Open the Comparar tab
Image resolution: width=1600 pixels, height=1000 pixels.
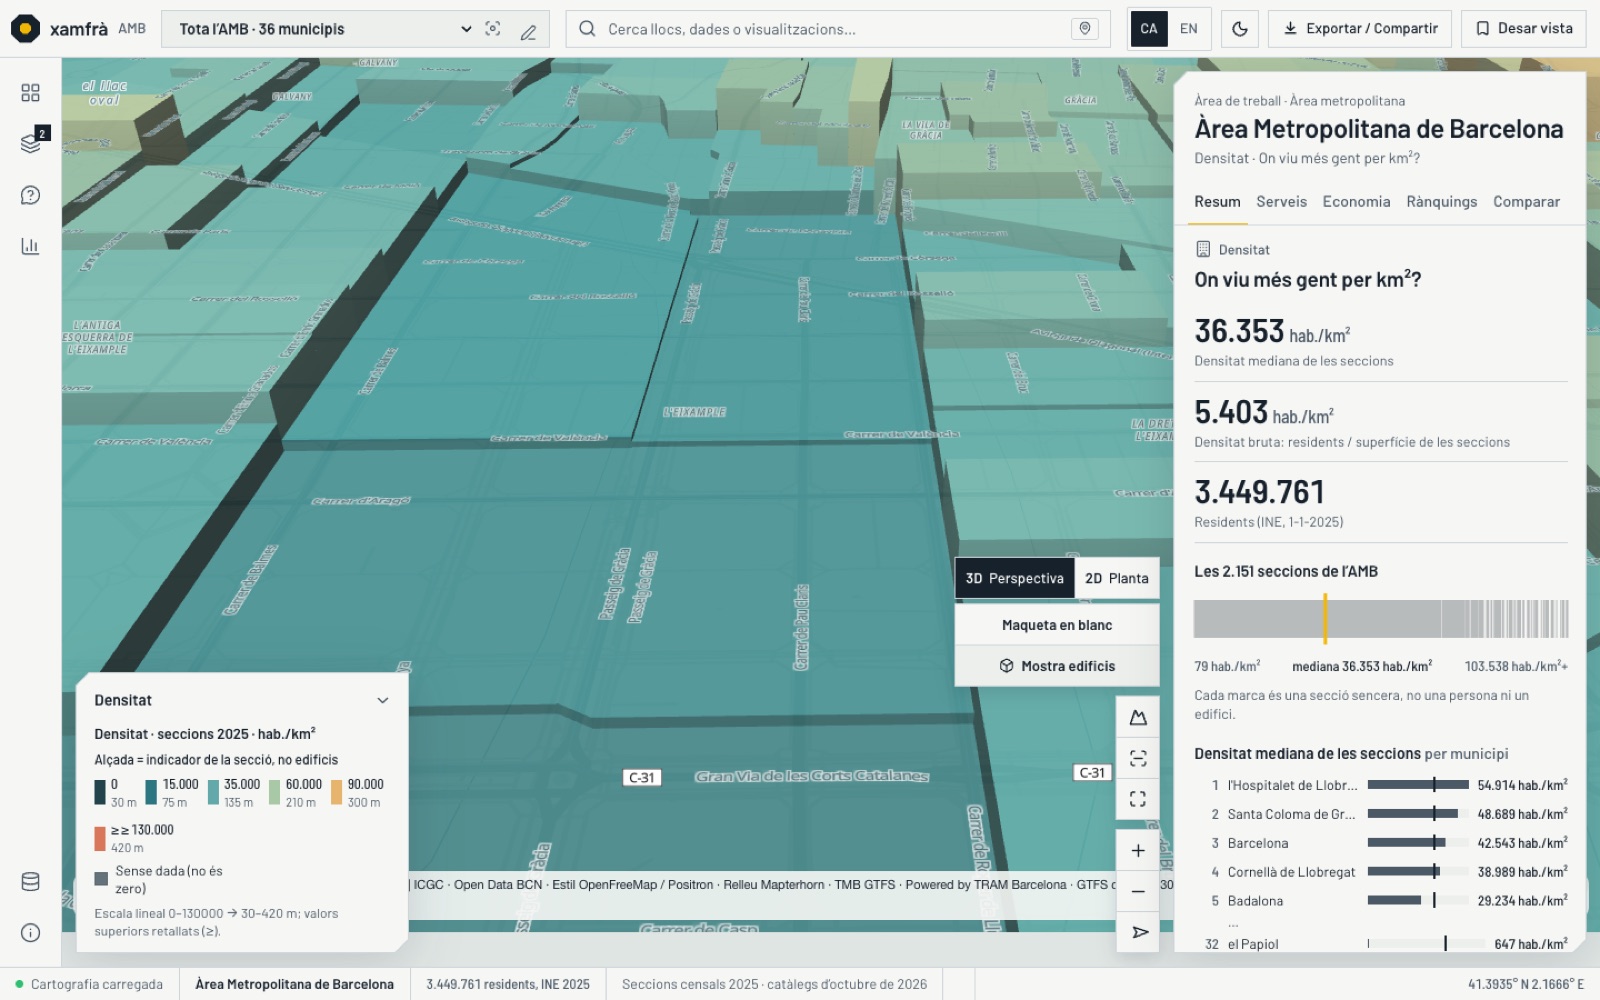(1526, 202)
